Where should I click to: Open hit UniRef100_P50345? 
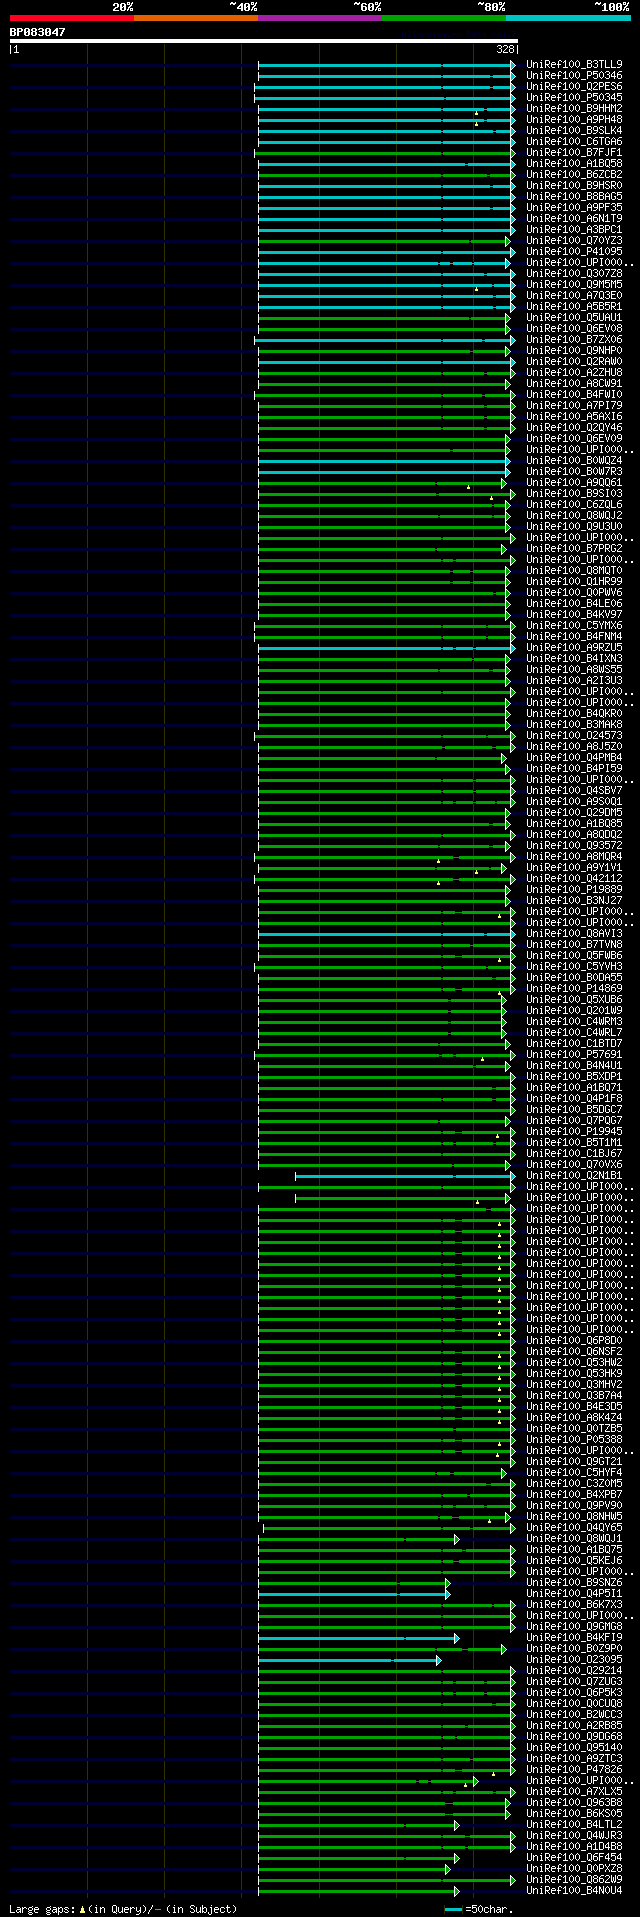[574, 97]
